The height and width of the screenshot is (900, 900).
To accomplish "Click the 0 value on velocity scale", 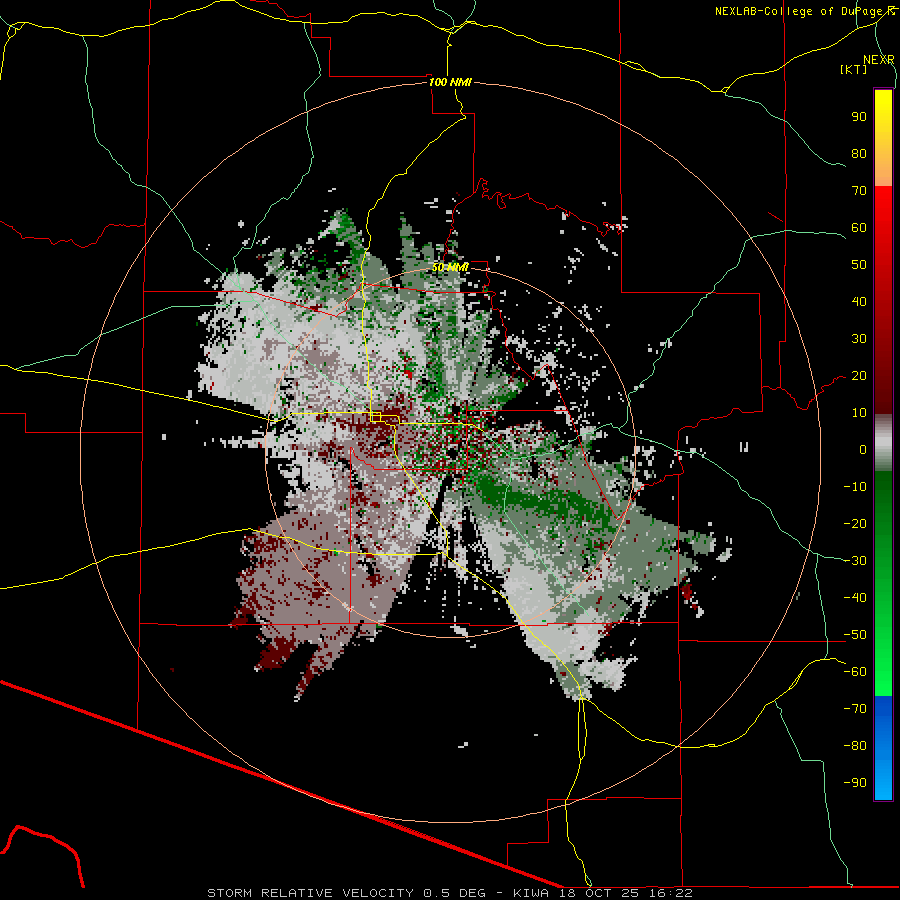I will coord(863,450).
